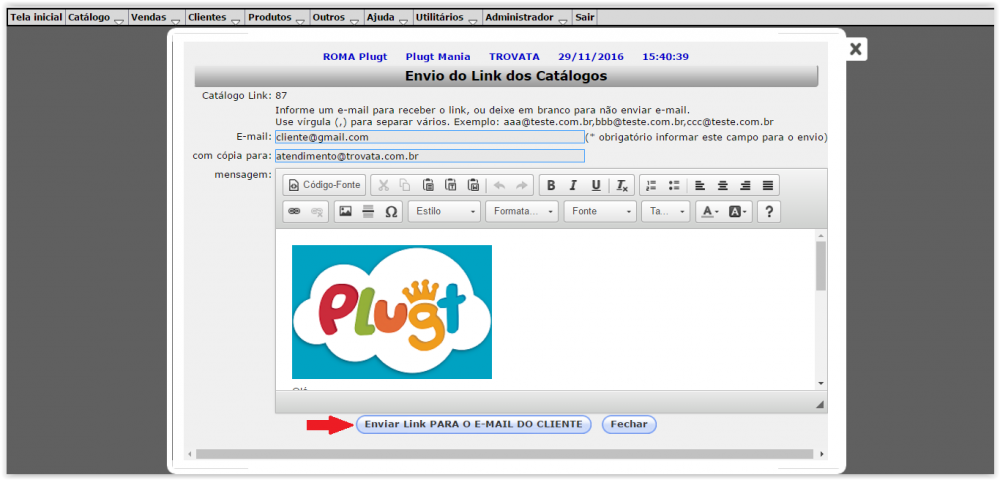Click the dialog horizontal scrollbar
1000x480 pixels.
[x=504, y=454]
